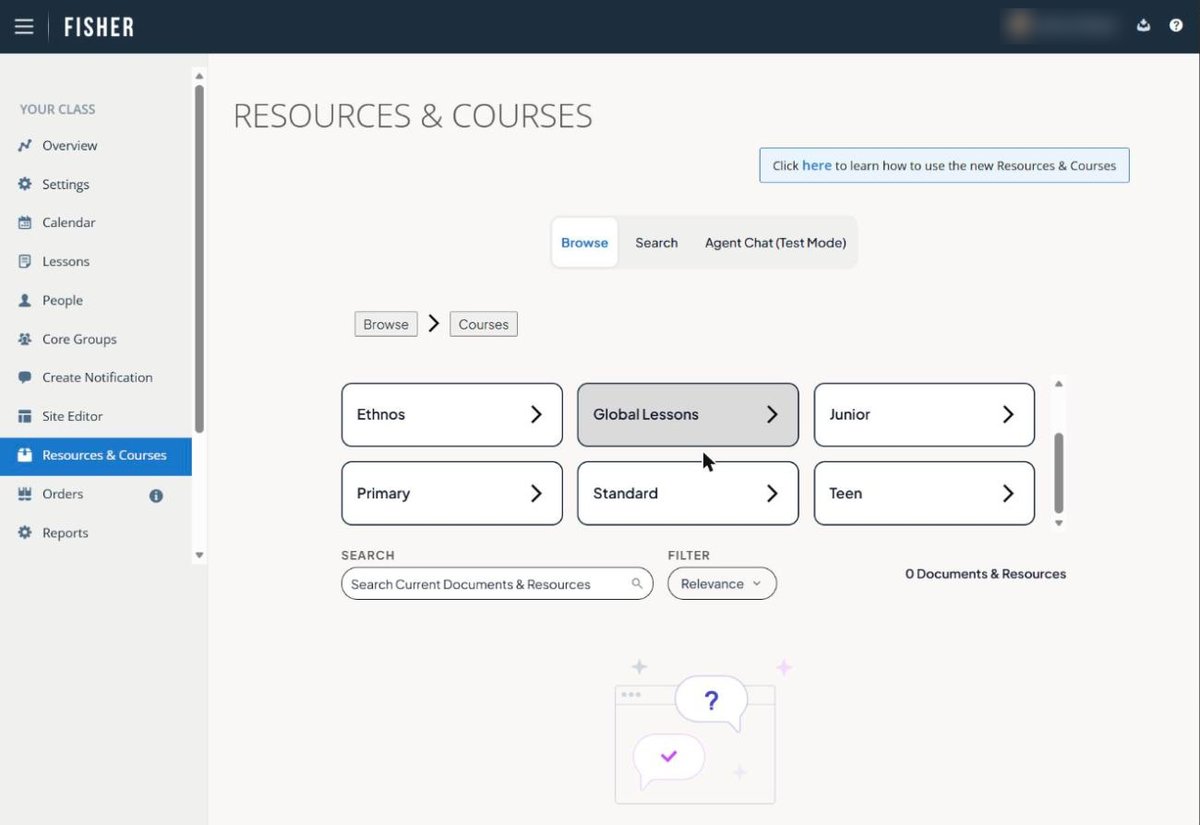Click the course list scrollbar up arrow

point(1059,383)
